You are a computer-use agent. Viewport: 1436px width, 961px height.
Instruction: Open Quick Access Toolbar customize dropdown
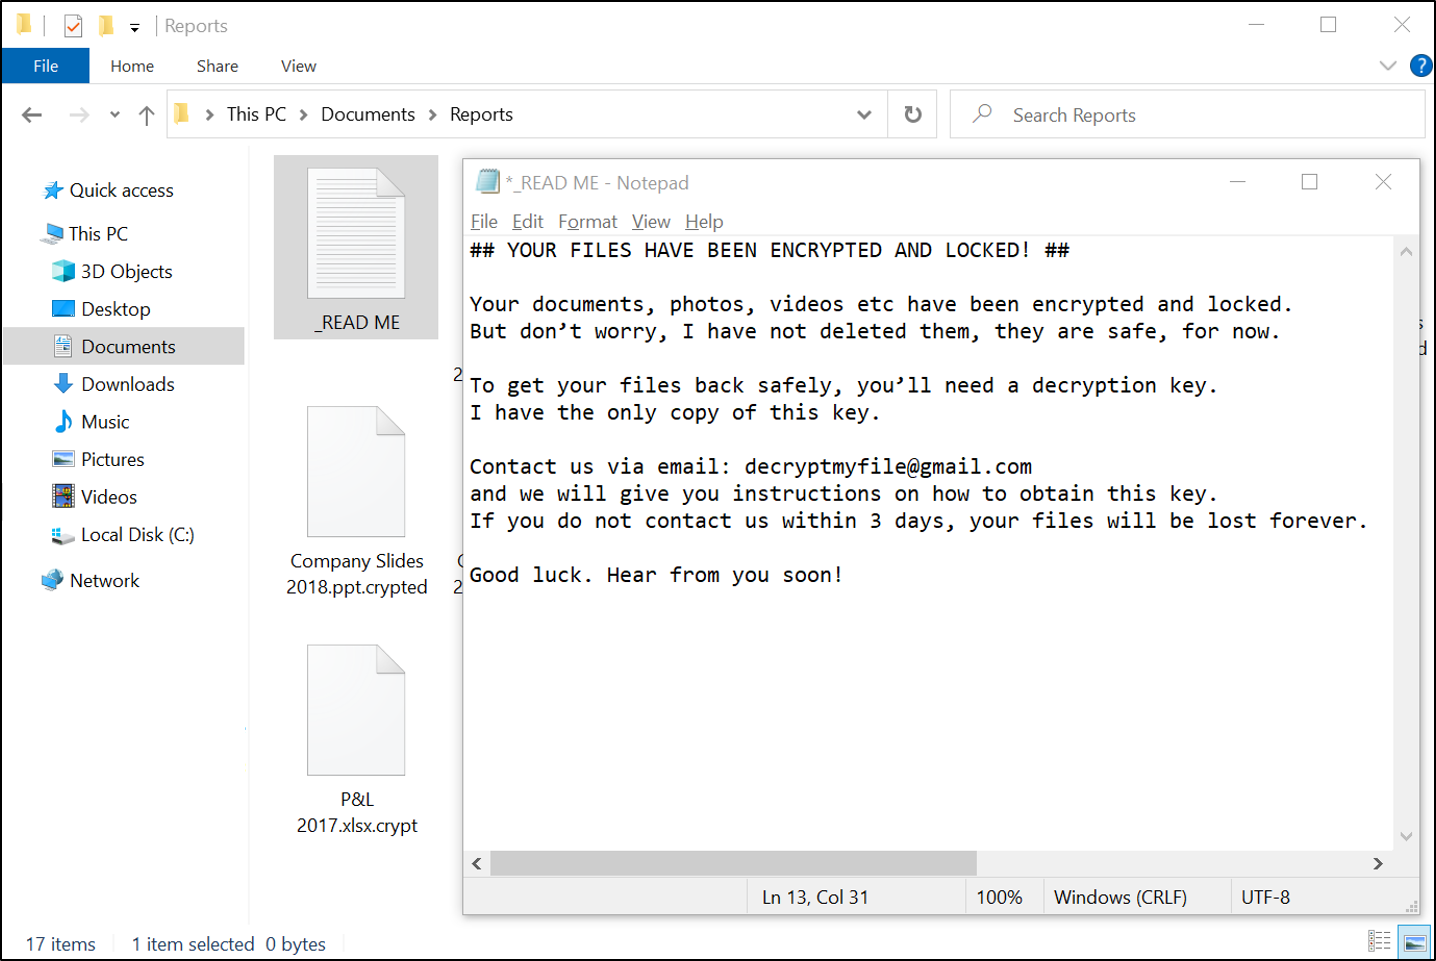pyautogui.click(x=135, y=27)
